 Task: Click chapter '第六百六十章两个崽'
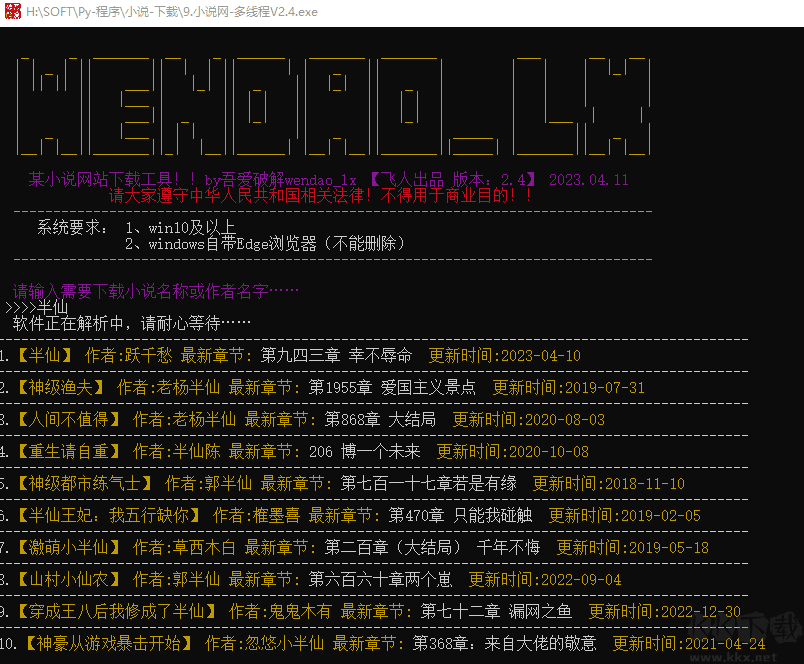pos(380,579)
